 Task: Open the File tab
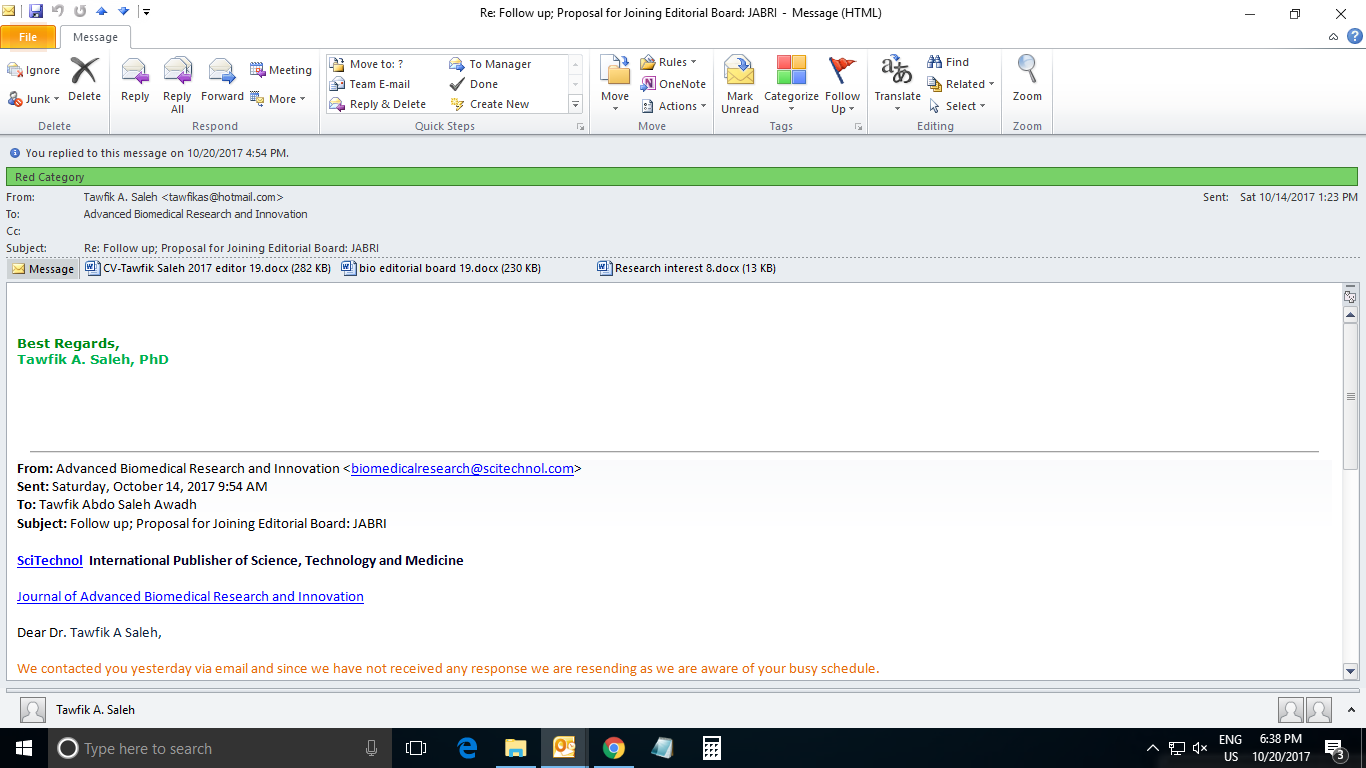[x=28, y=37]
